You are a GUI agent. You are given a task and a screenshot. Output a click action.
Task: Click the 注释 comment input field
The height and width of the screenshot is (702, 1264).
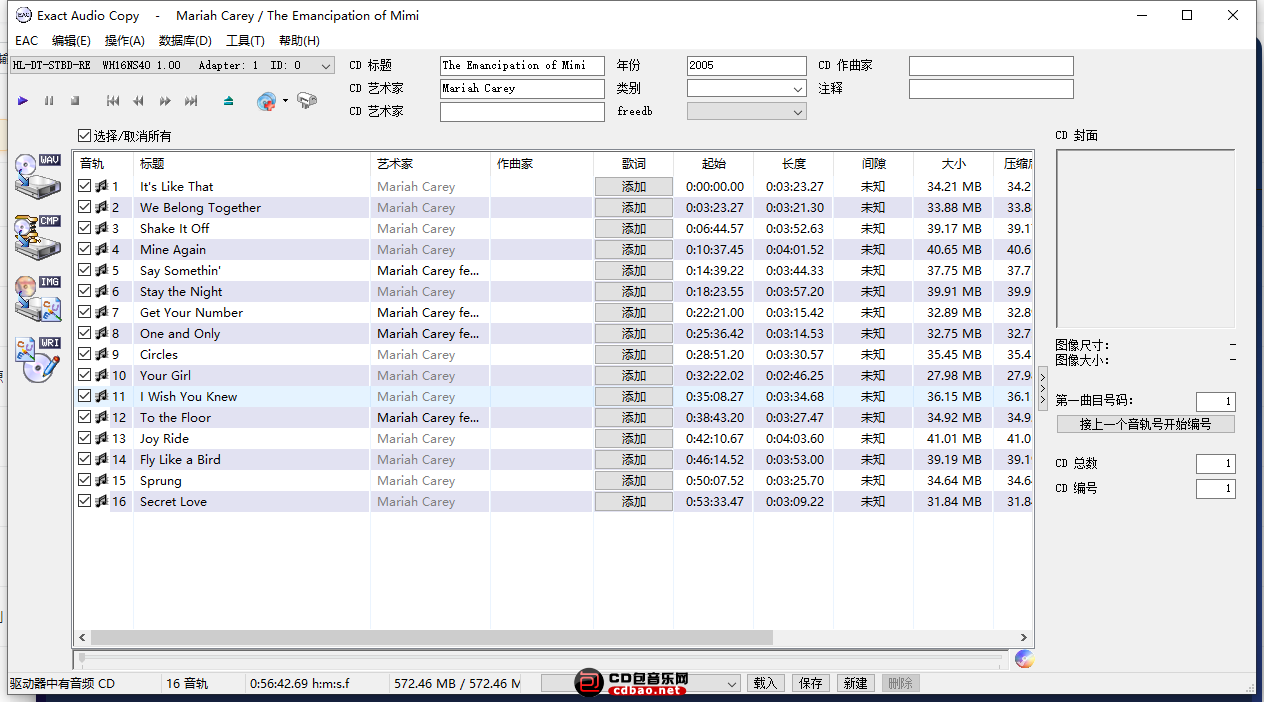991,89
